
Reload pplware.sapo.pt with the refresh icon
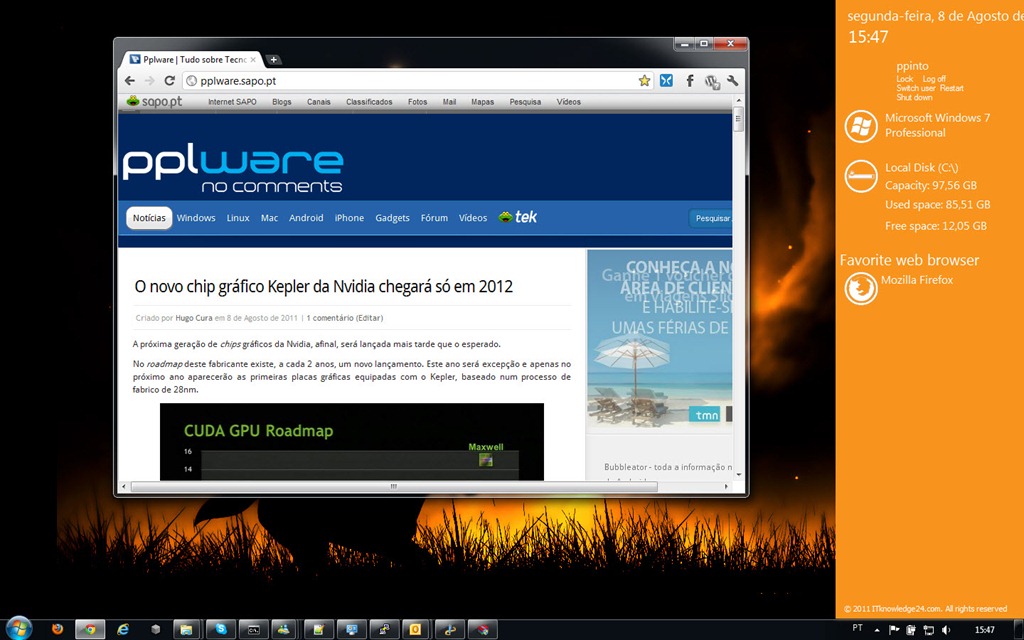pyautogui.click(x=168, y=80)
